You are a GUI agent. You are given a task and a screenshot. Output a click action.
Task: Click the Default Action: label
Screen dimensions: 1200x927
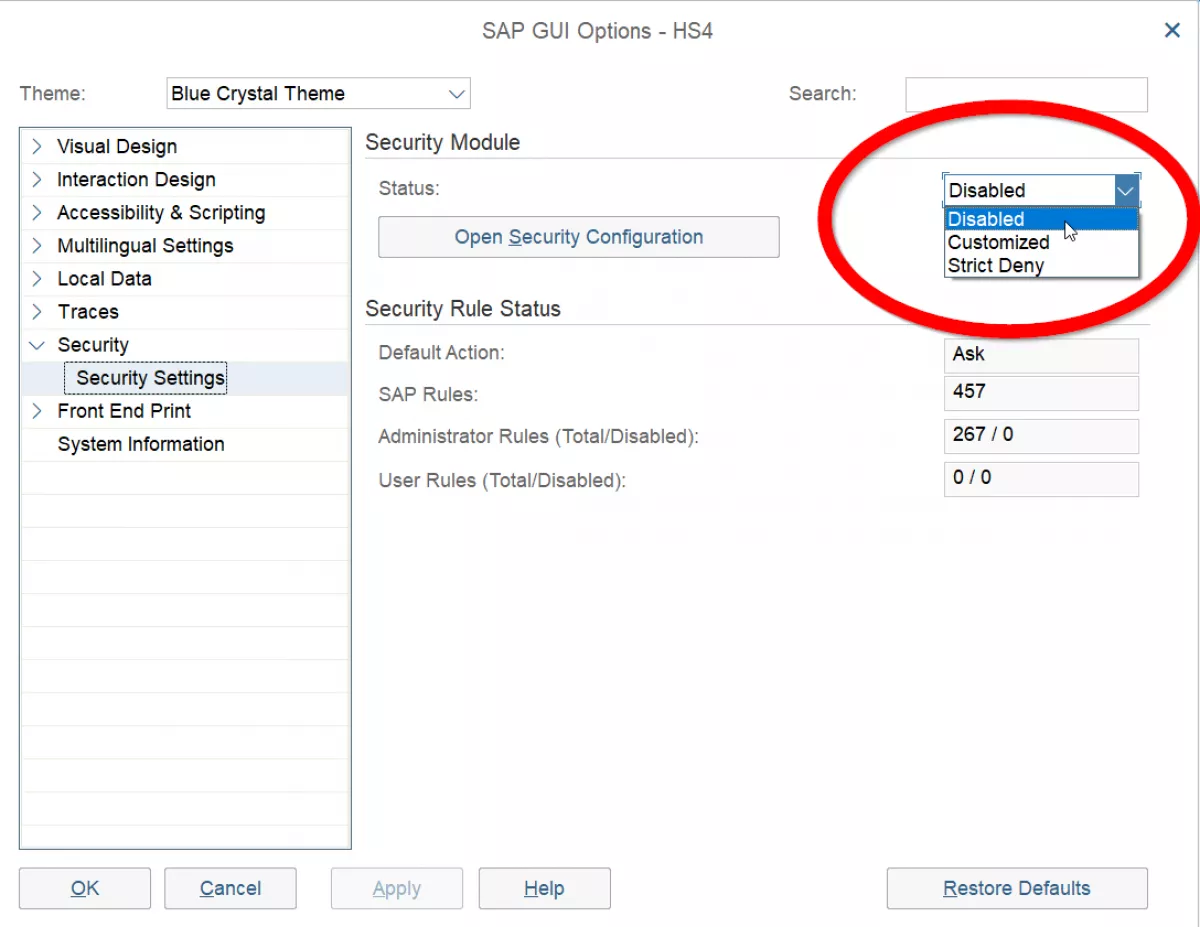click(x=442, y=353)
